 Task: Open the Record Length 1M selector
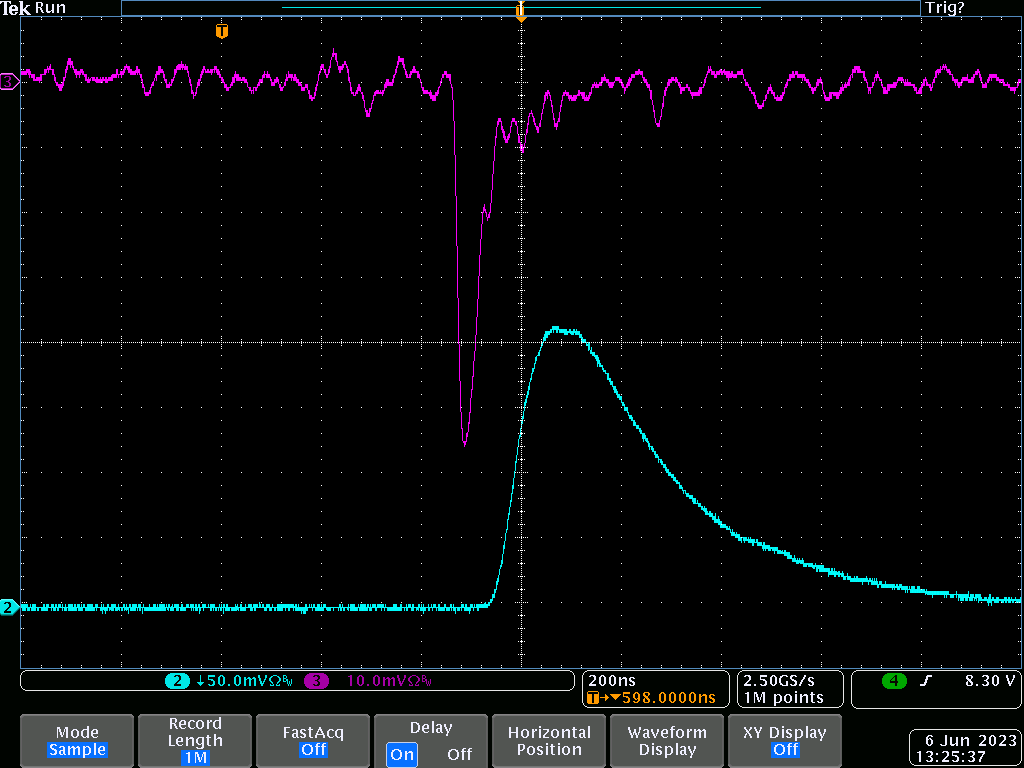click(x=195, y=741)
